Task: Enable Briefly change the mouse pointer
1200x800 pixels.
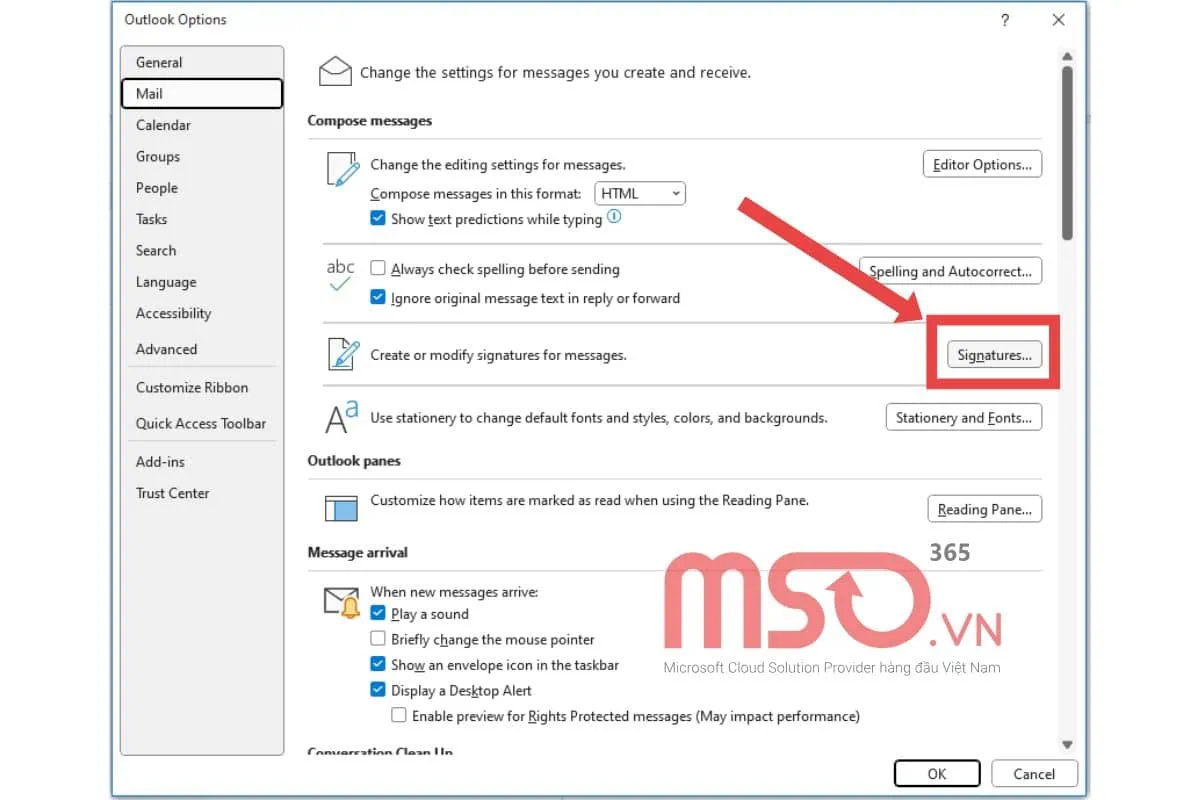Action: point(378,639)
